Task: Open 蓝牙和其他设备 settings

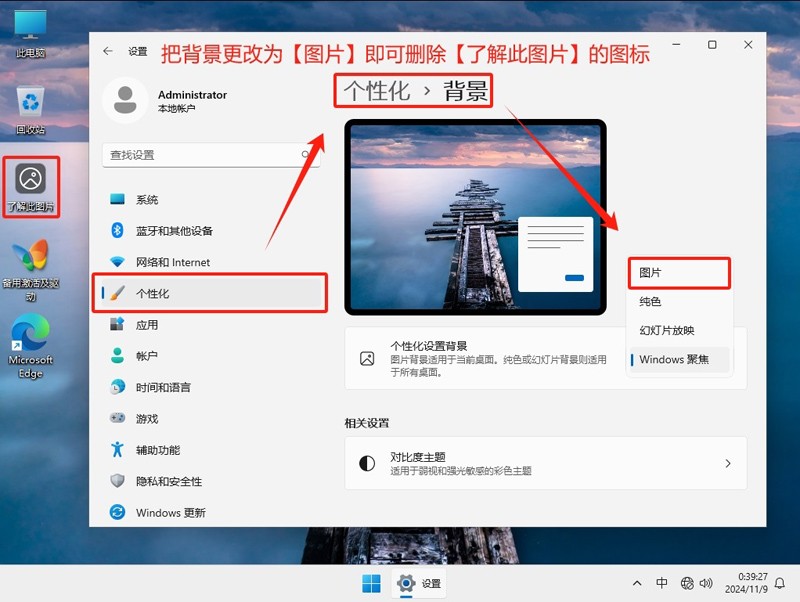Action: pyautogui.click(x=174, y=231)
